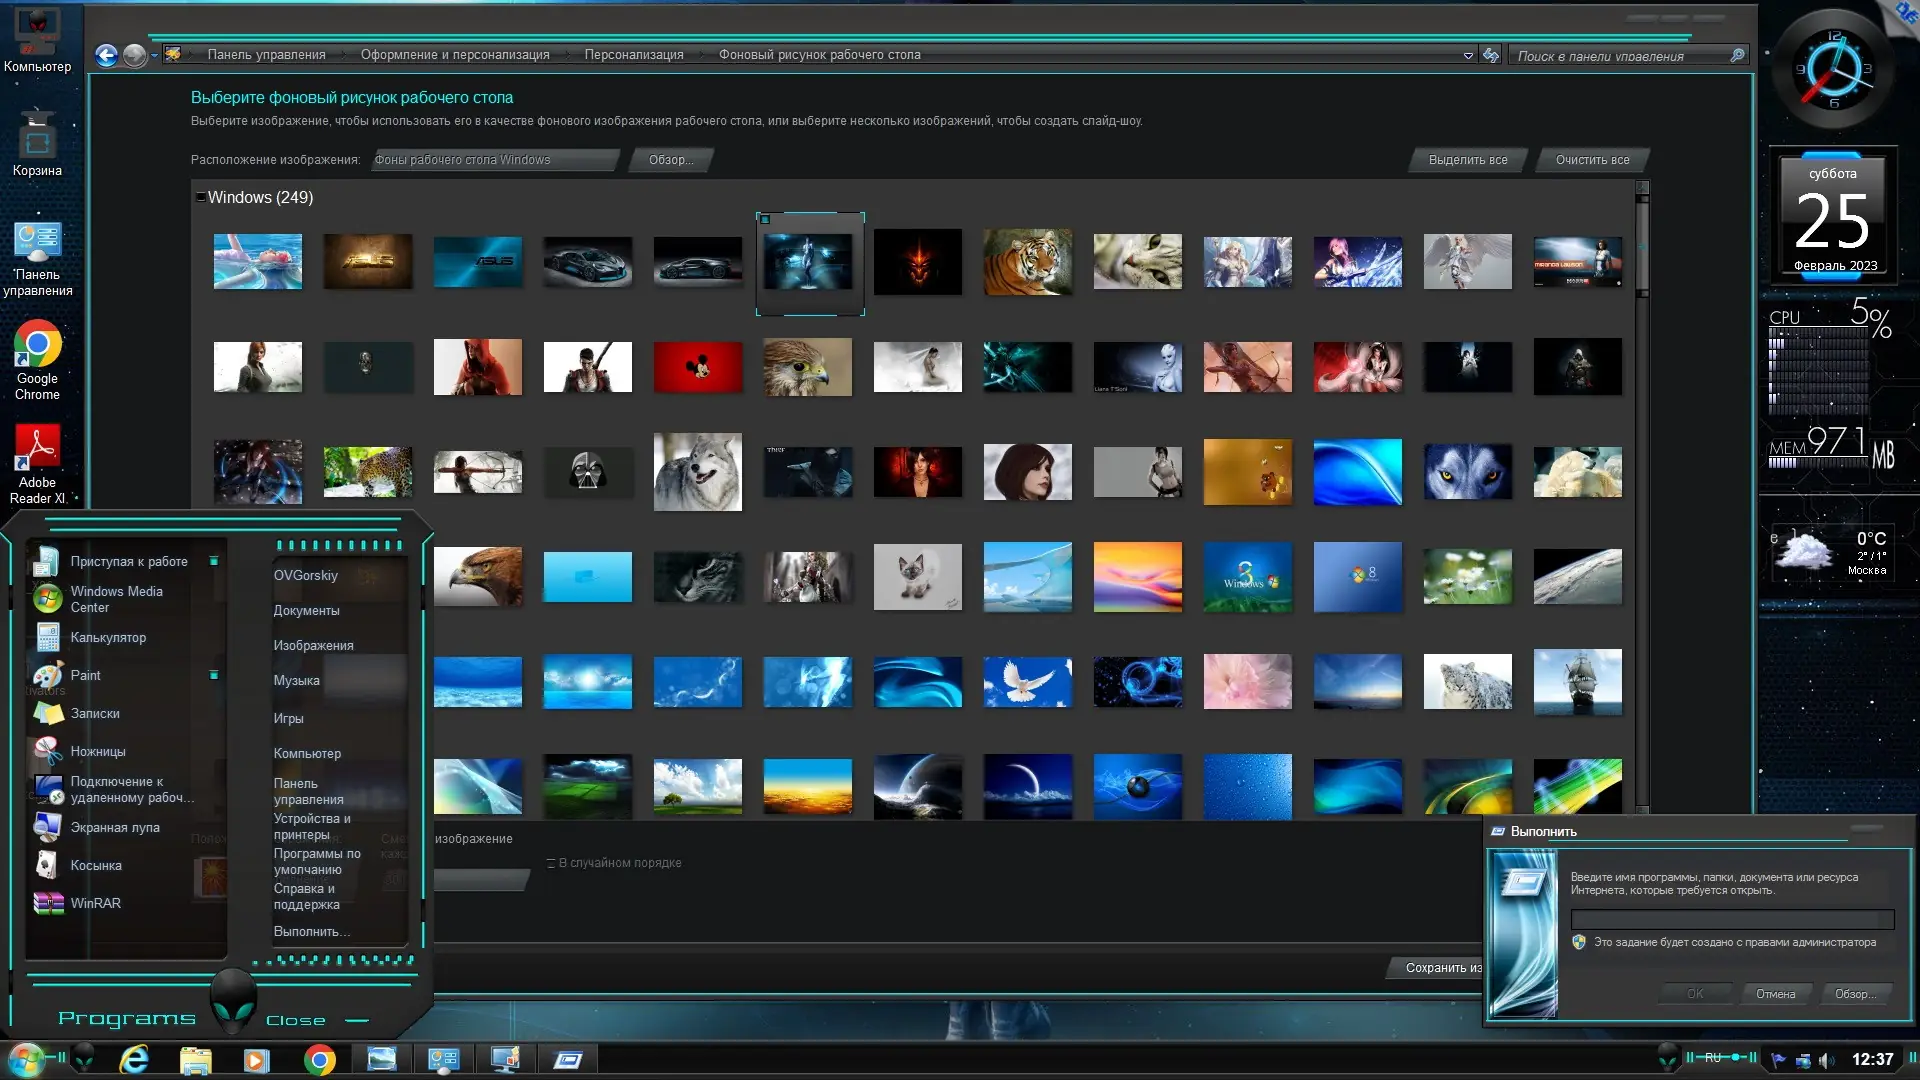Viewport: 1920px width, 1080px height.
Task: Click the Select All button
Action: [1468, 160]
